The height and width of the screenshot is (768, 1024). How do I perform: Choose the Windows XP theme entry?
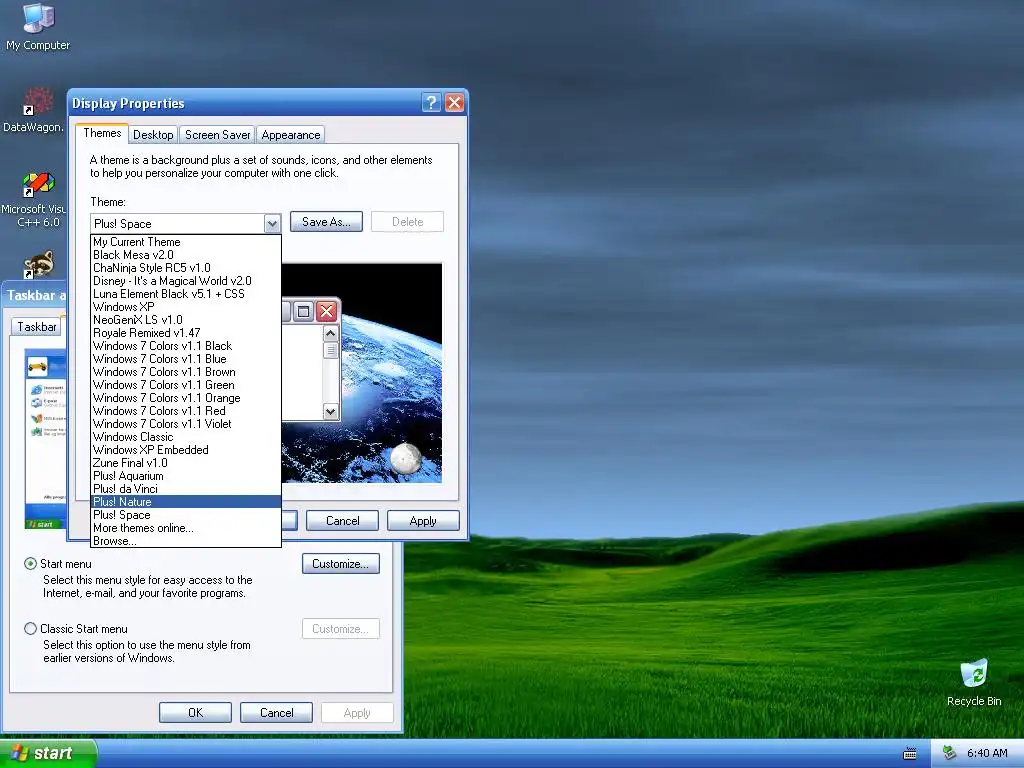[185, 307]
